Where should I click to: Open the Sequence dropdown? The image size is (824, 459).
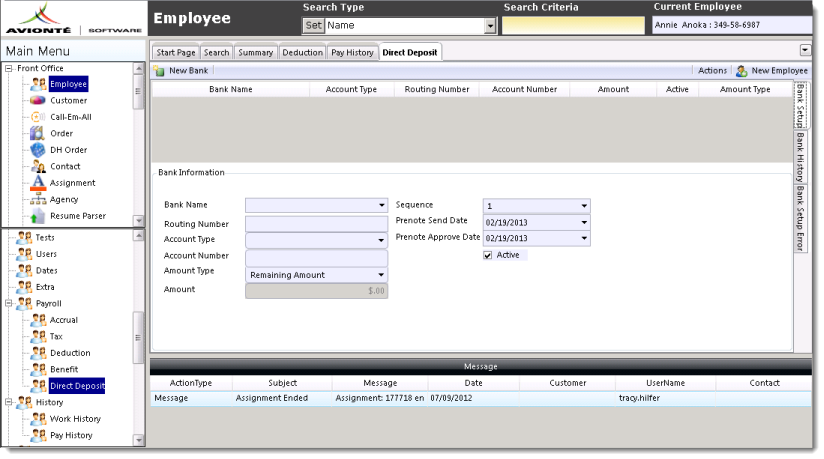(x=584, y=206)
